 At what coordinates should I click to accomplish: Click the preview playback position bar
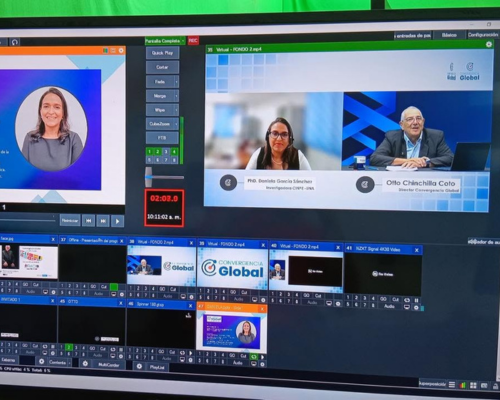28,220
